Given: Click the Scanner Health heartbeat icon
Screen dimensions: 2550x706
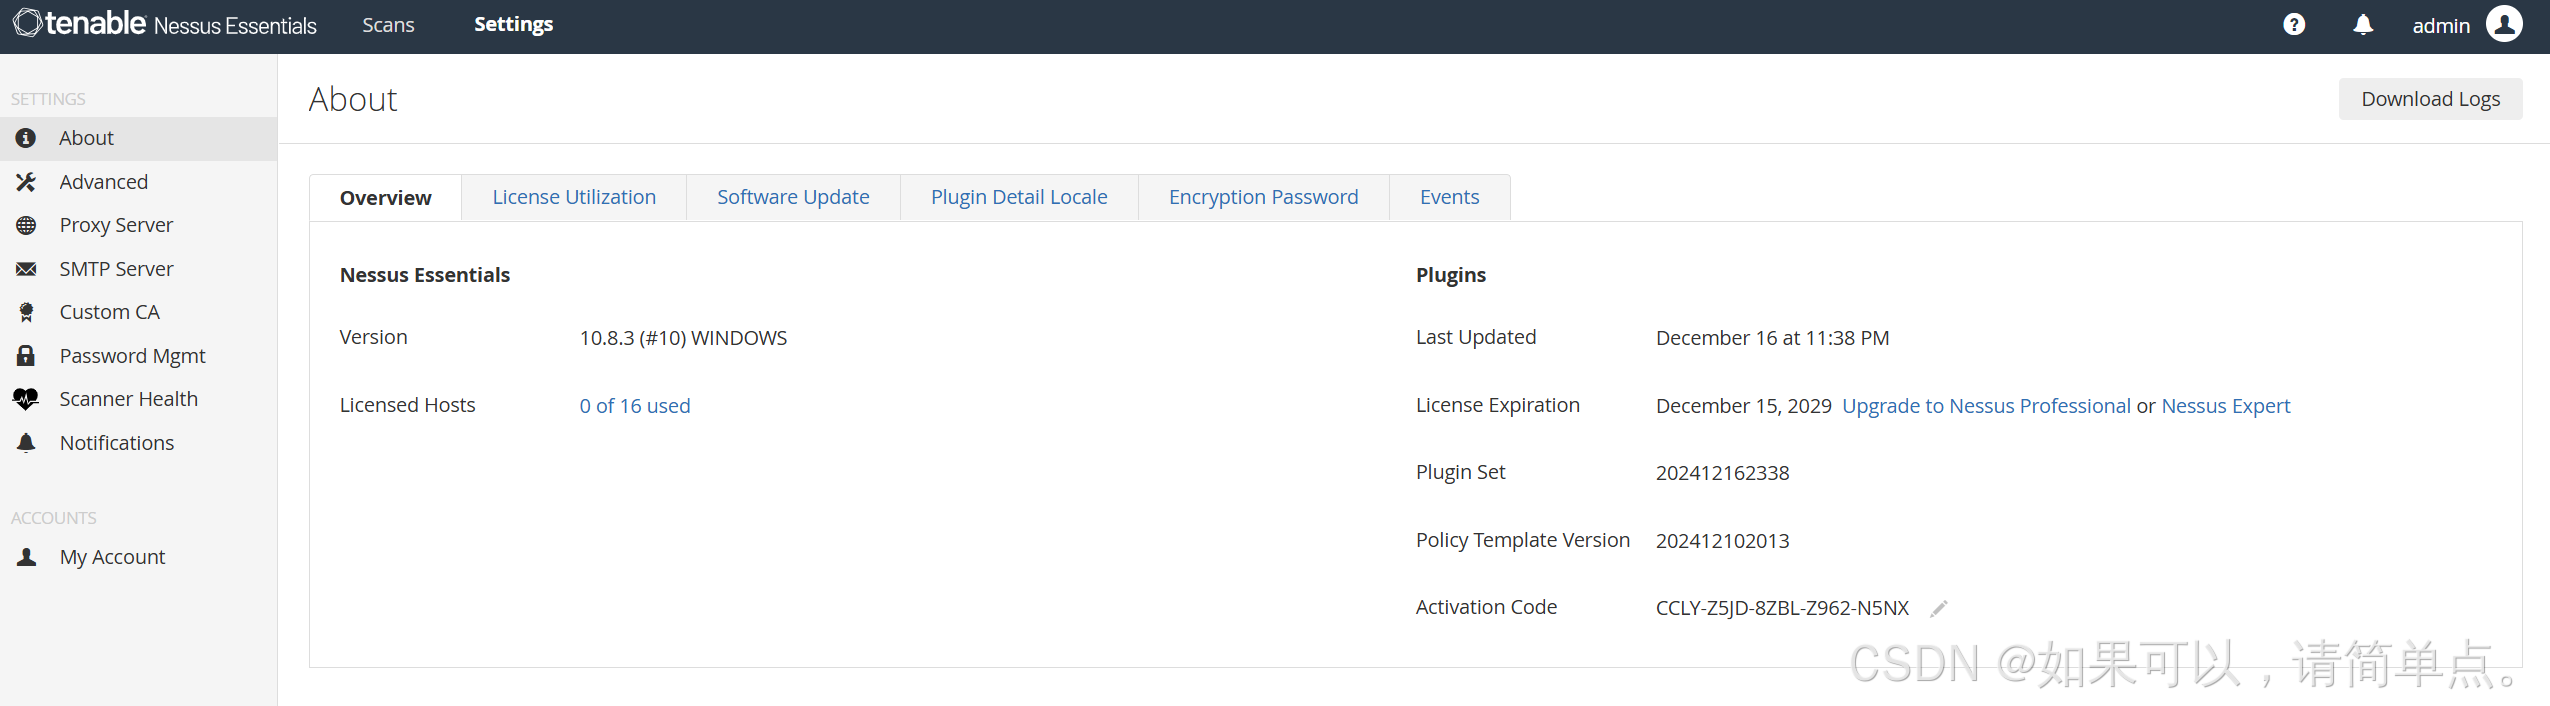Looking at the screenshot, I should click(x=26, y=399).
